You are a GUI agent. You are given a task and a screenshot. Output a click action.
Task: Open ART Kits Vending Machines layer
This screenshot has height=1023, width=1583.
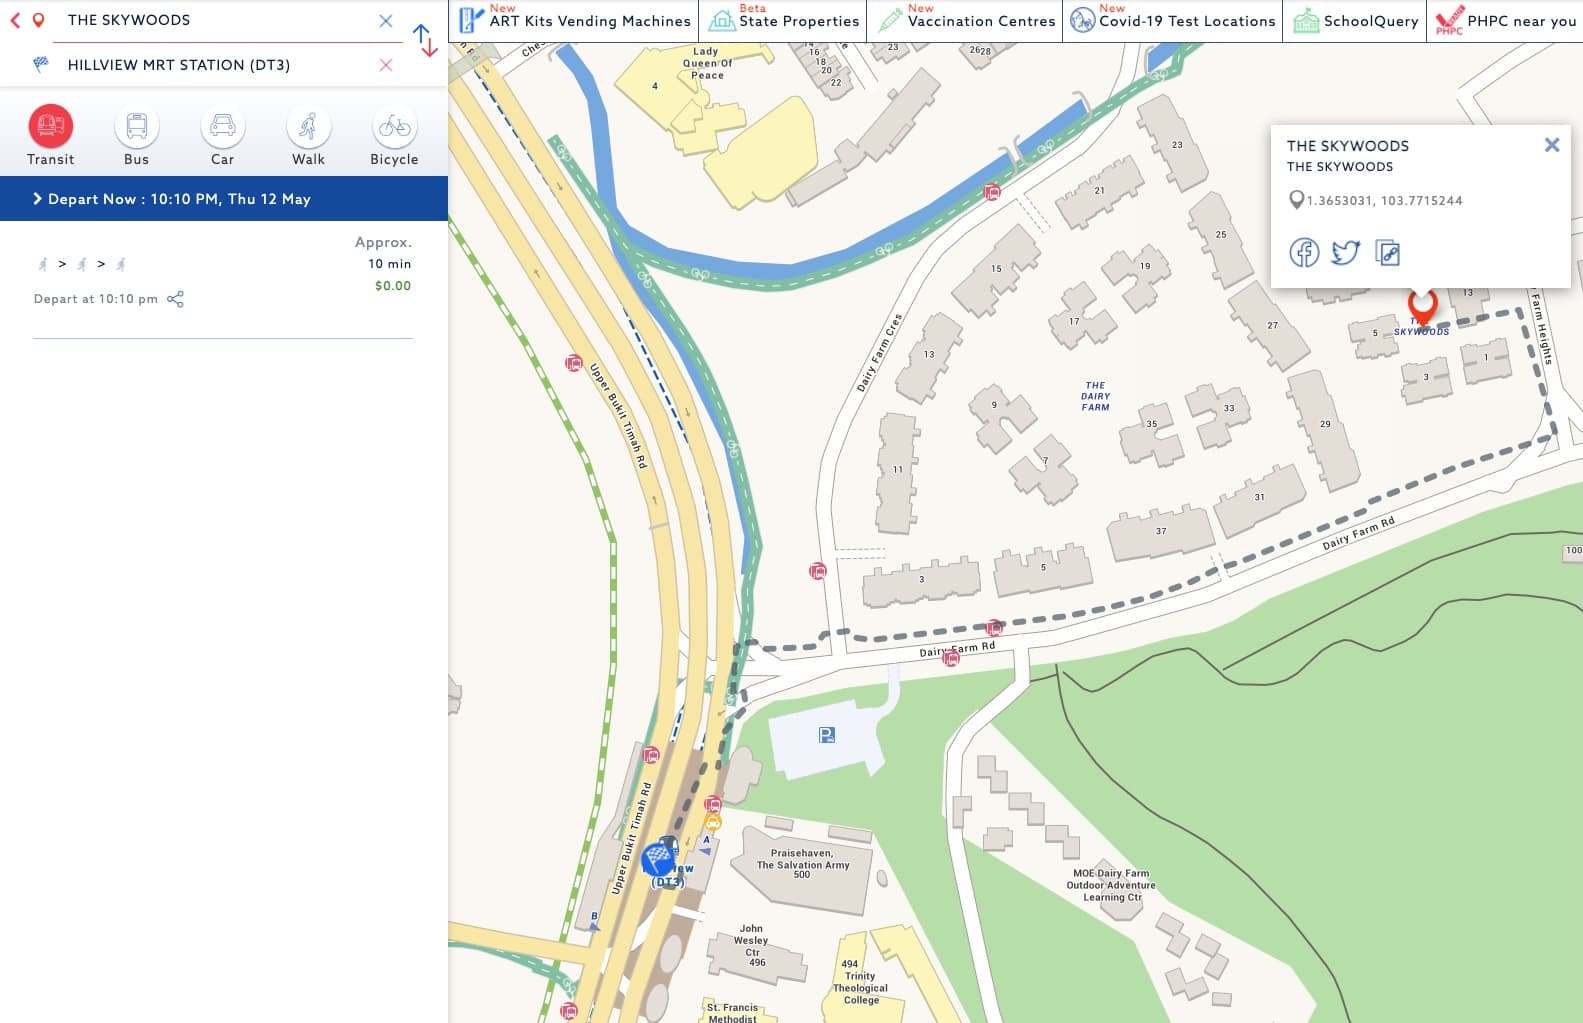(x=575, y=20)
